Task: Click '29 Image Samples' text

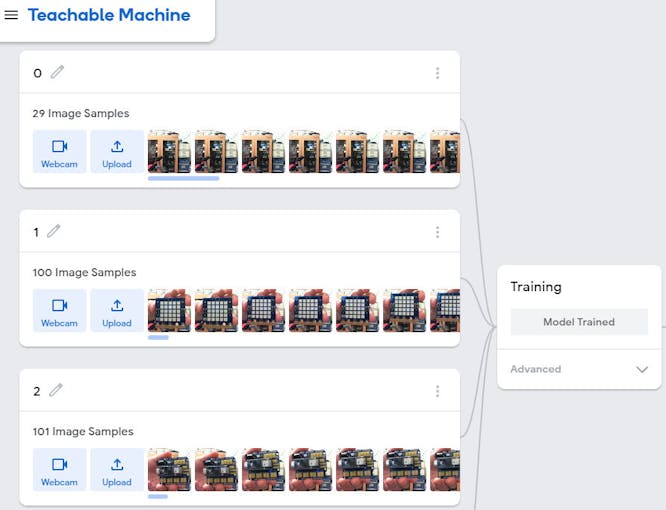Action: 81,113
